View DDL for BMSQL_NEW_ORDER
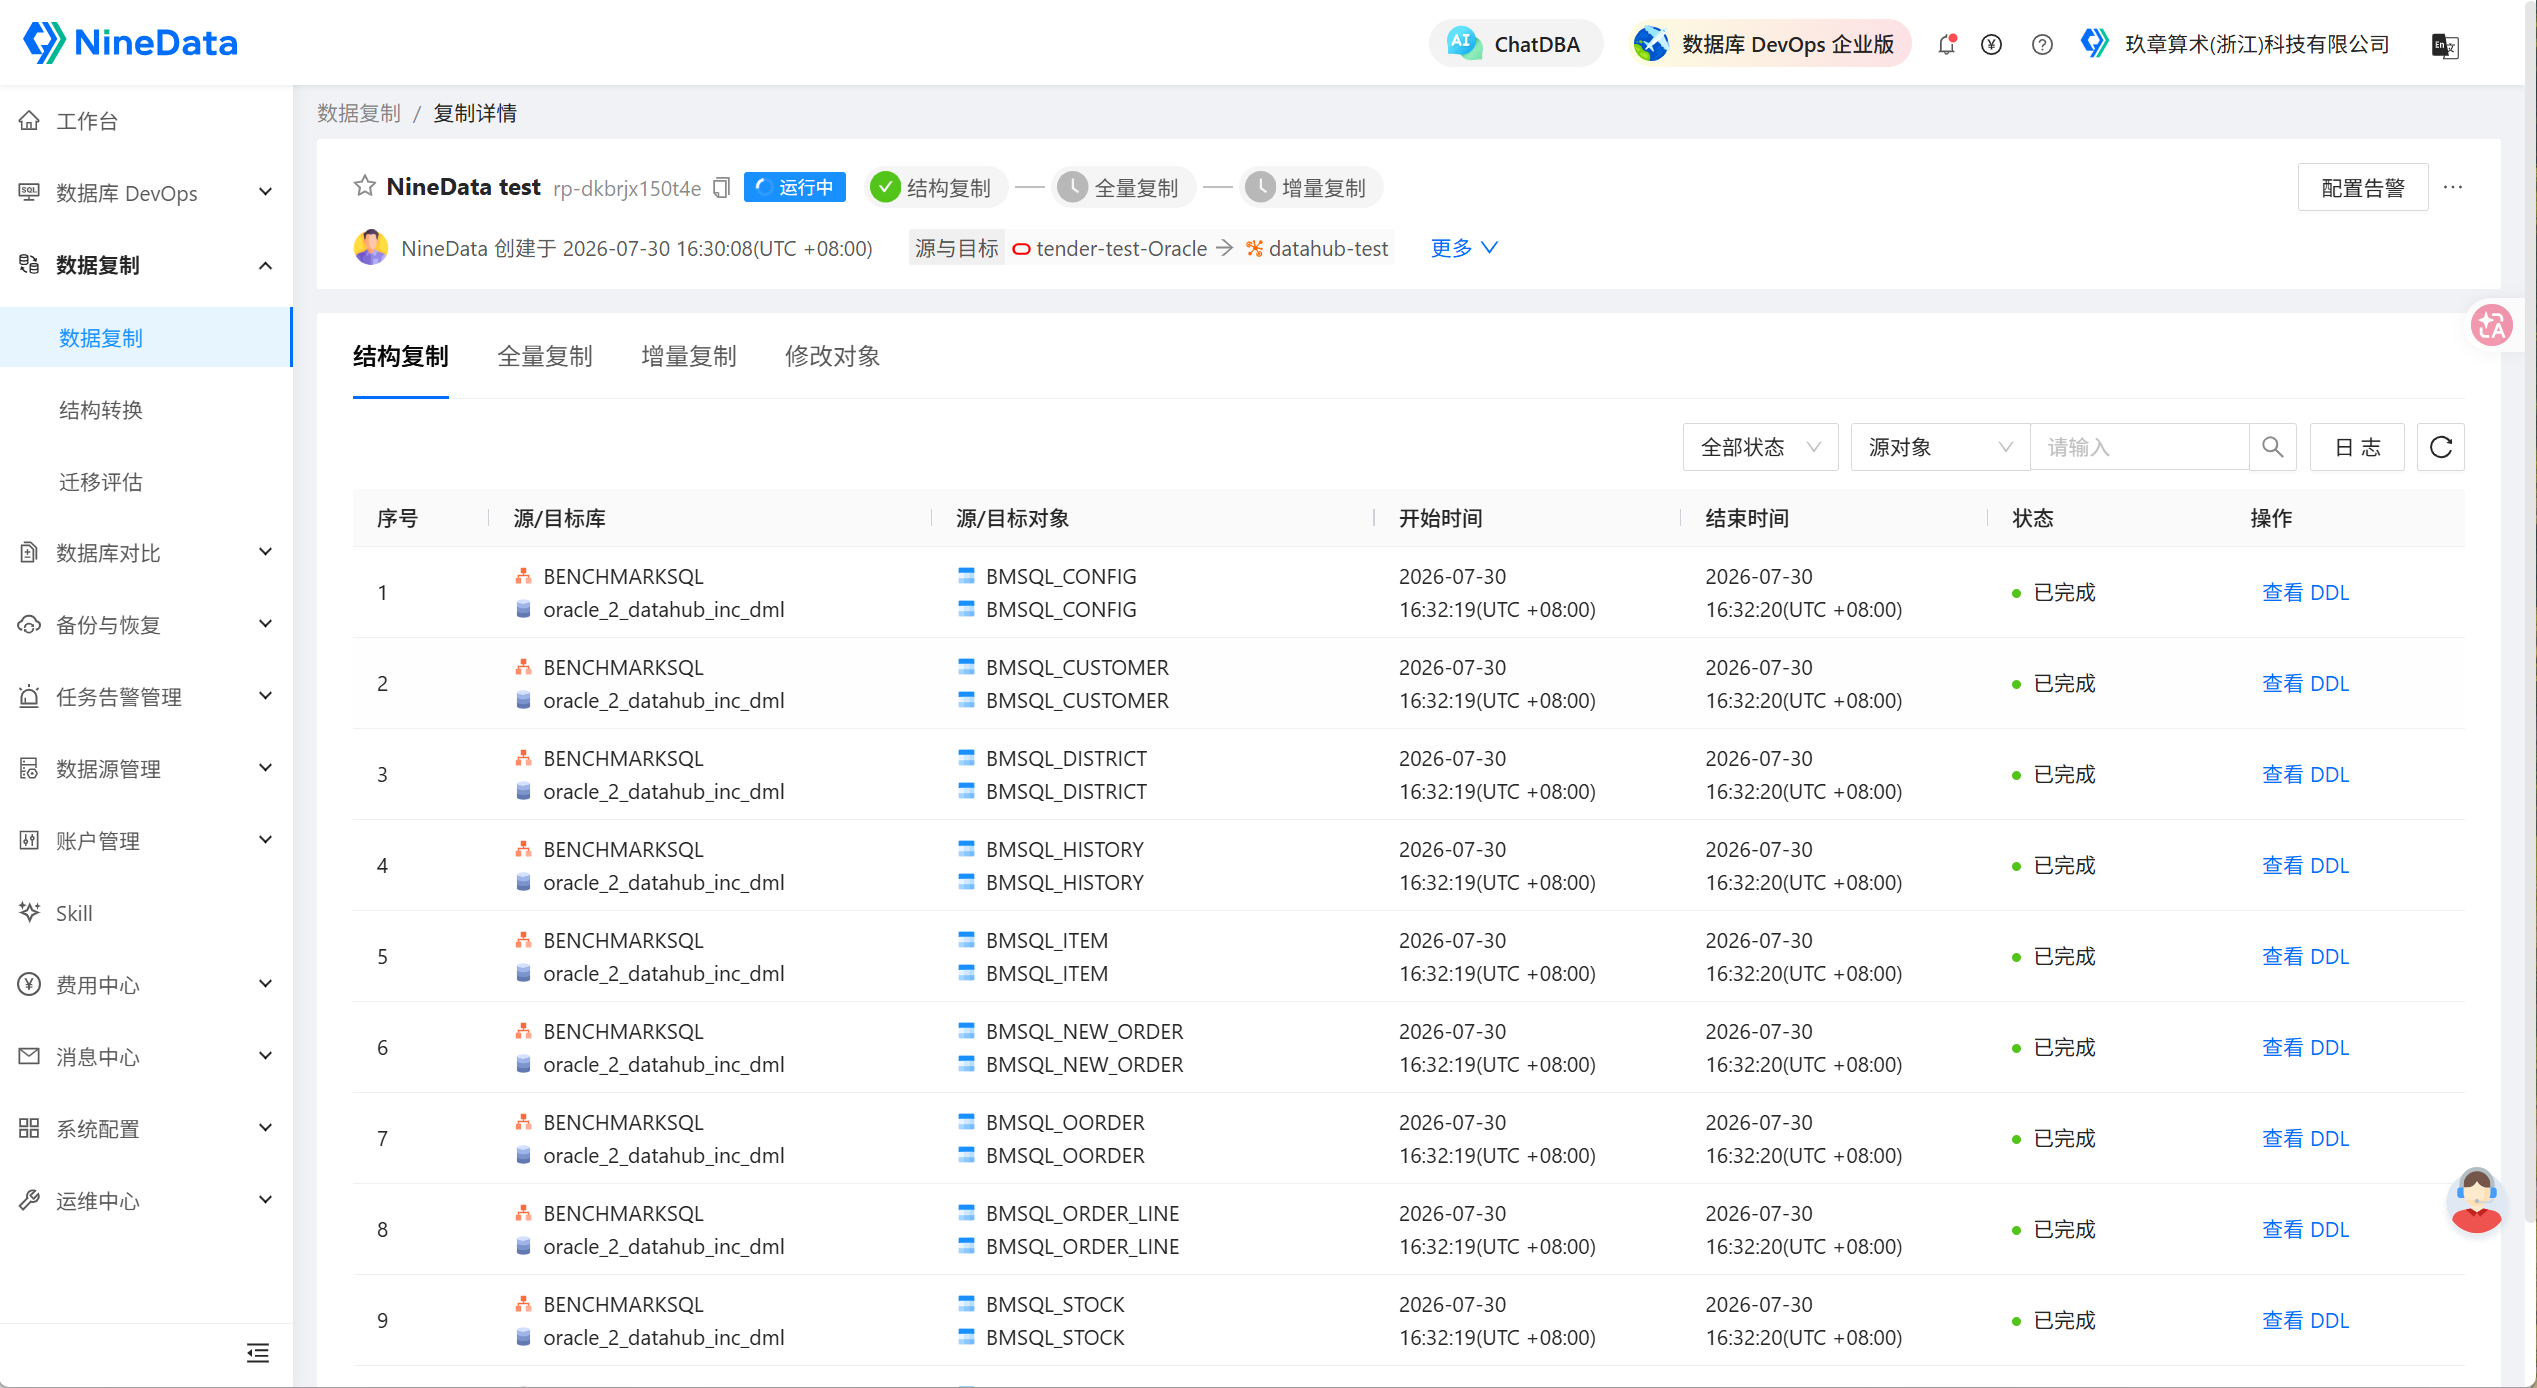Viewport: 2537px width, 1388px height. 2305,1047
